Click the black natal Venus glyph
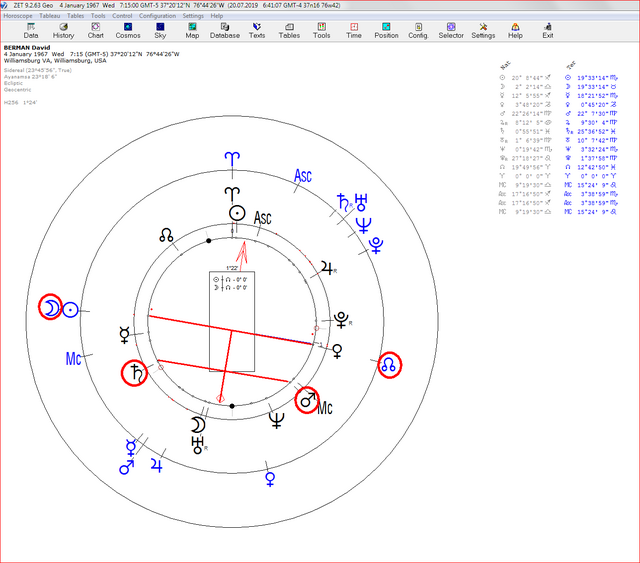The width and height of the screenshot is (640, 563). [337, 351]
